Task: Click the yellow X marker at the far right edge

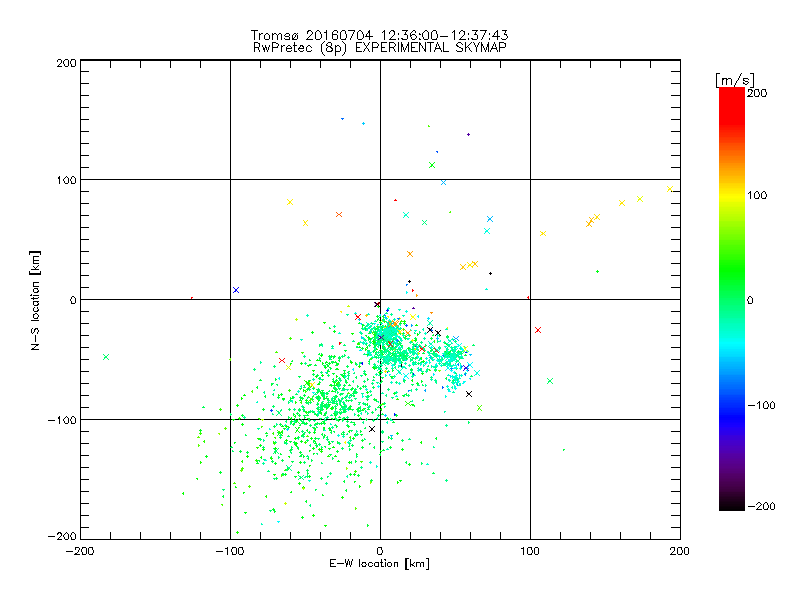Action: pos(670,189)
